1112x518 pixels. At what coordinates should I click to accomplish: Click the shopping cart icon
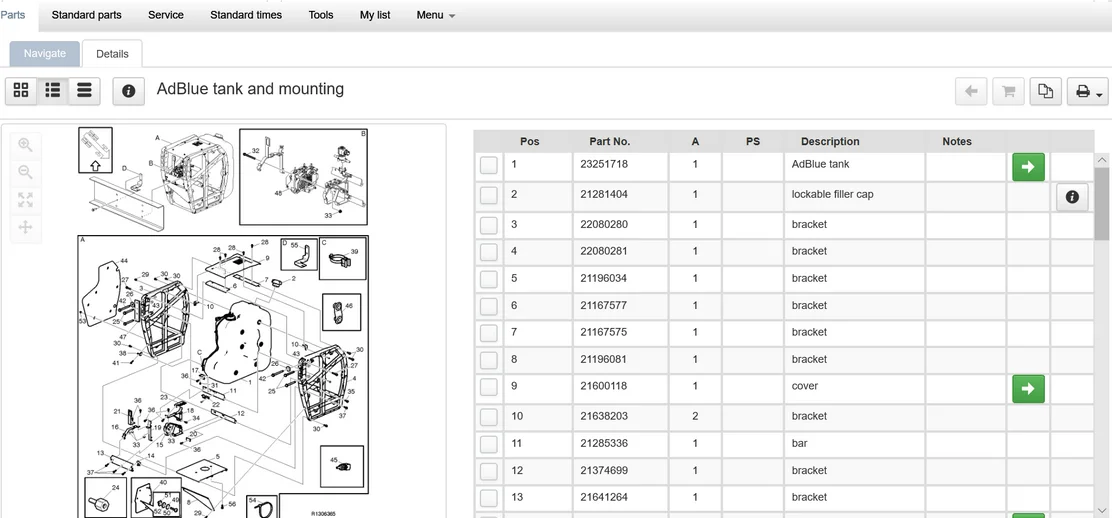coord(1008,92)
